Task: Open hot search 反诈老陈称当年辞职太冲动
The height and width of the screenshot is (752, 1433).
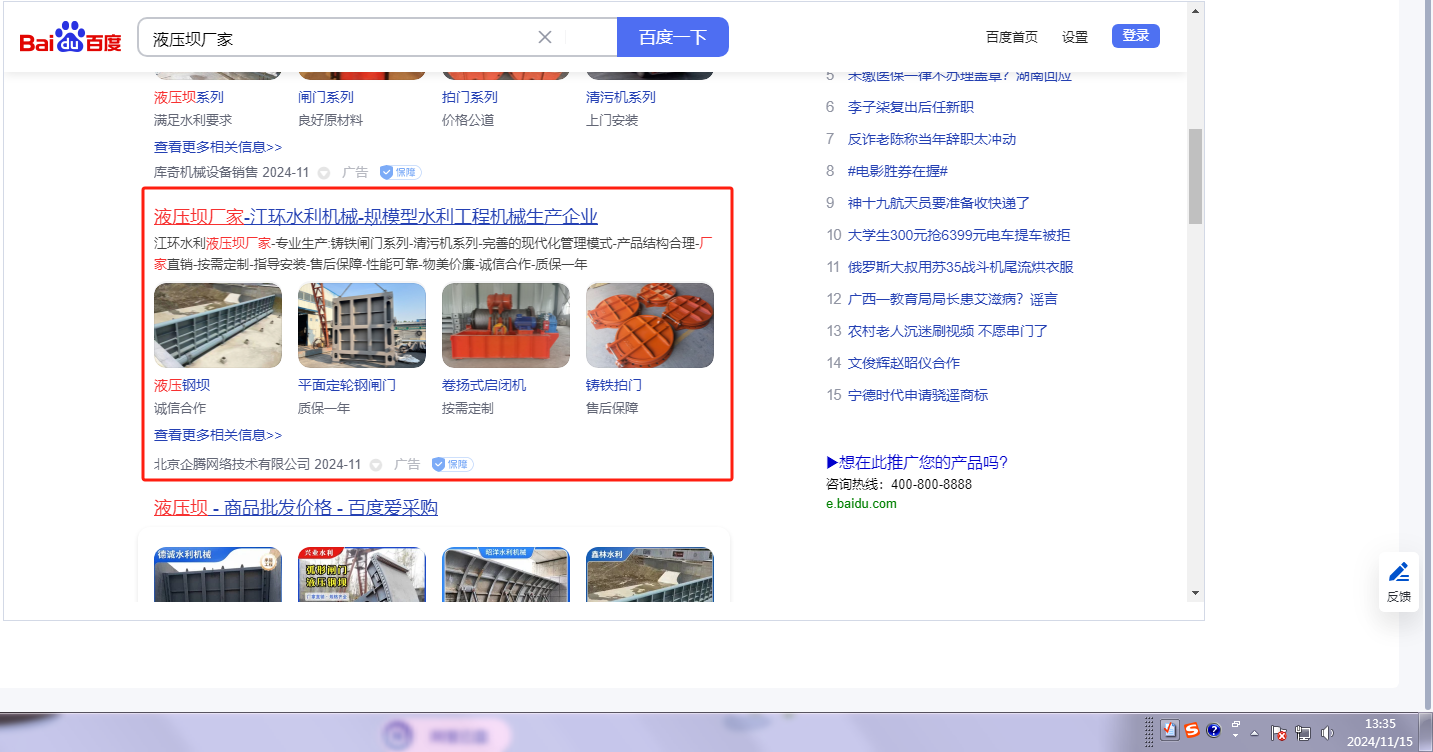Action: click(932, 139)
